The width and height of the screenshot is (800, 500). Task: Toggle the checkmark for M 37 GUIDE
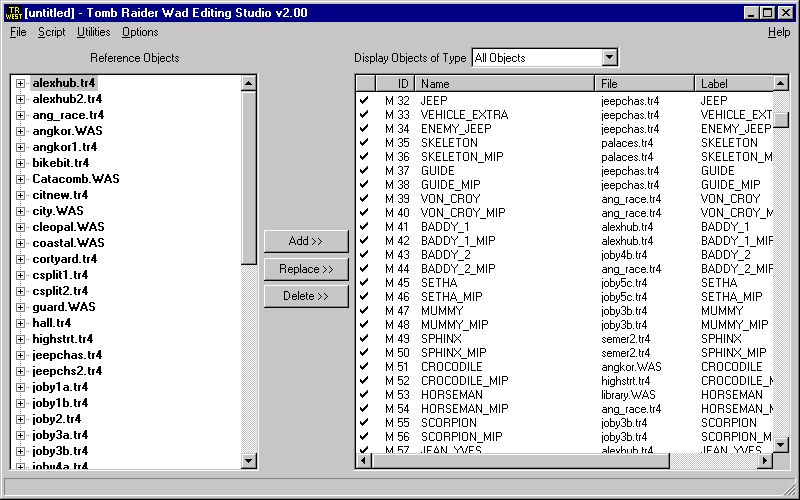(x=364, y=170)
